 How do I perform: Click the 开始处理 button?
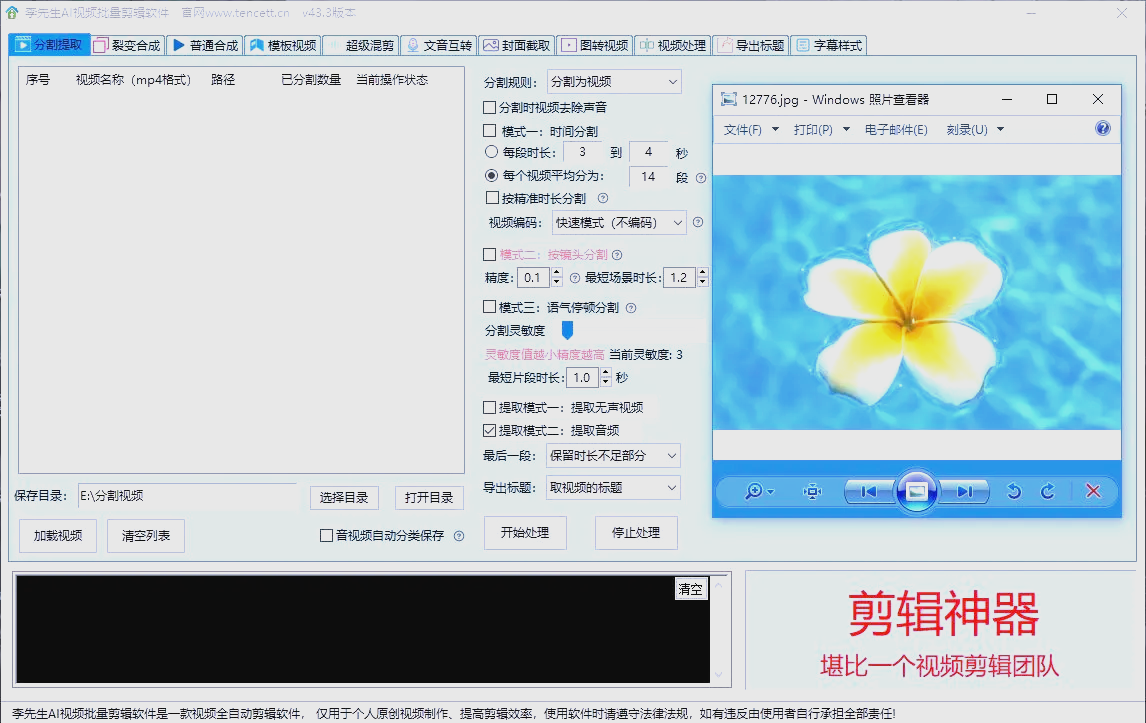(525, 532)
